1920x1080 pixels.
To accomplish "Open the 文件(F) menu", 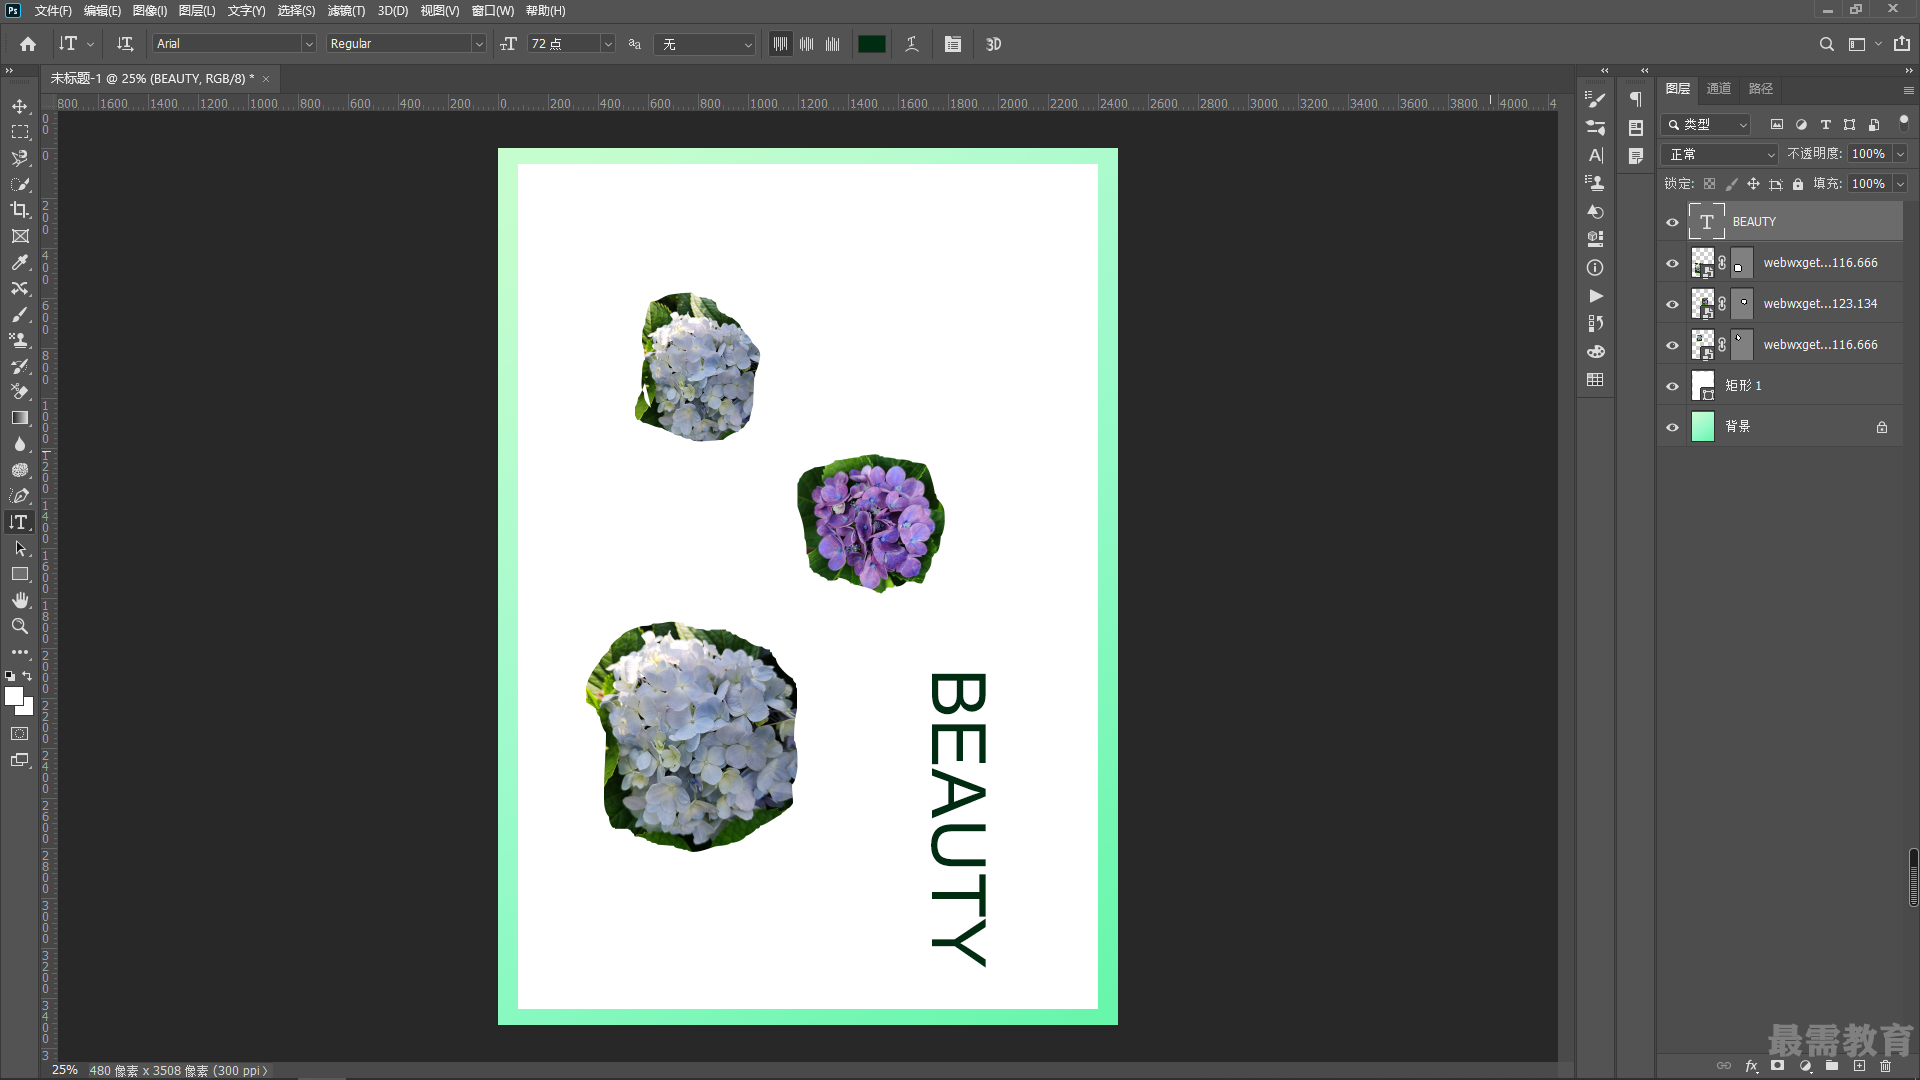I will 53,11.
